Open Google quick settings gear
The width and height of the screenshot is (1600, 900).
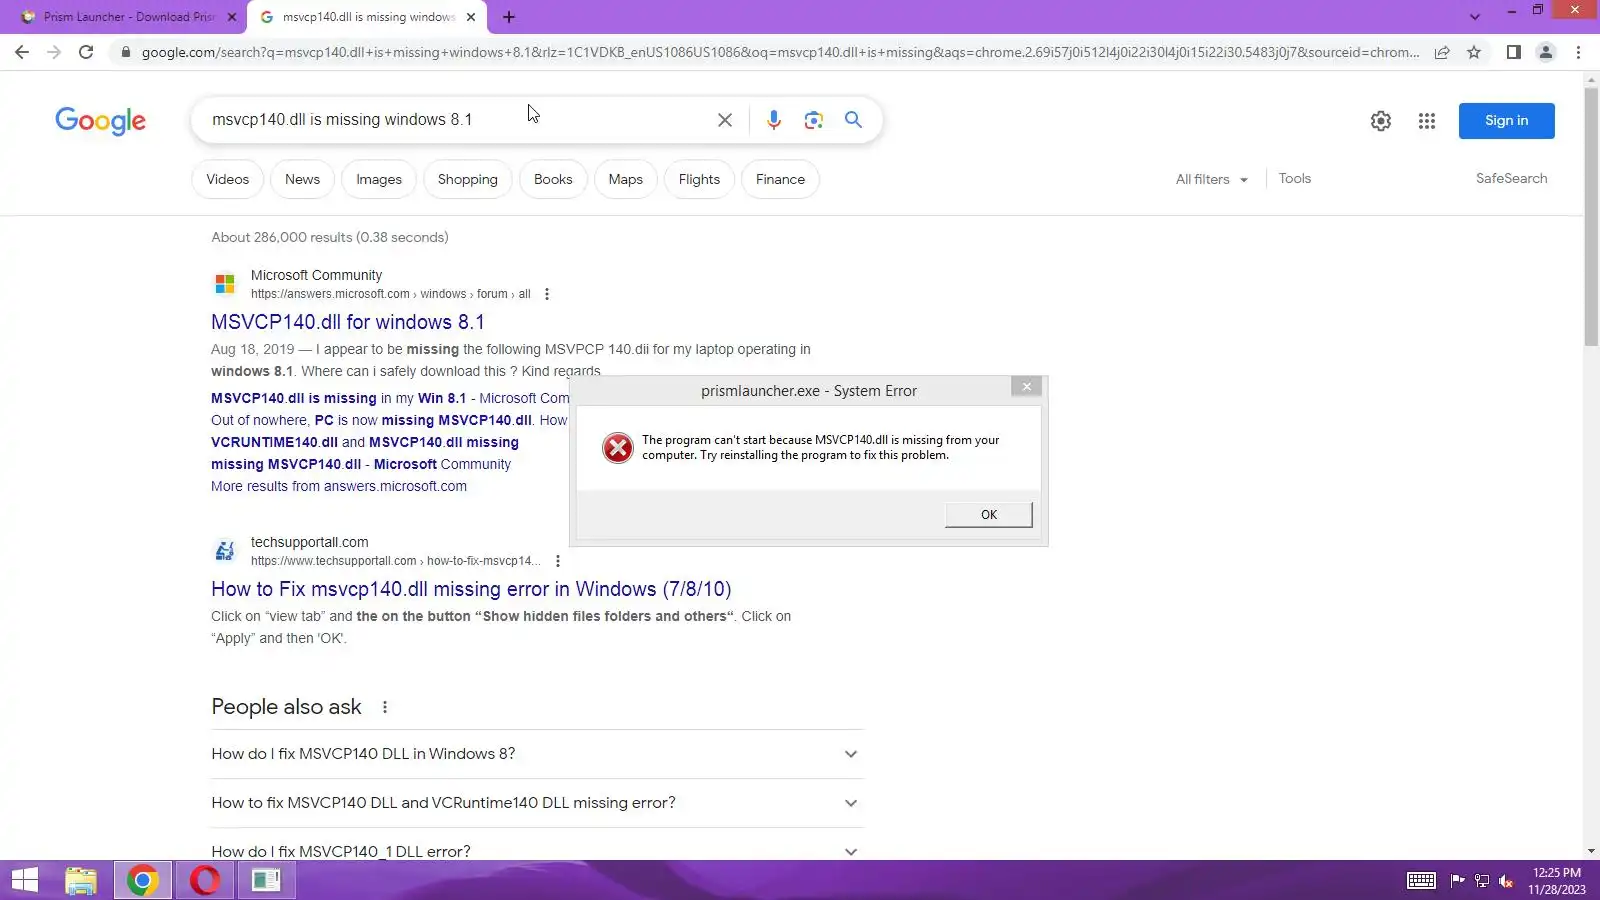[x=1381, y=121]
